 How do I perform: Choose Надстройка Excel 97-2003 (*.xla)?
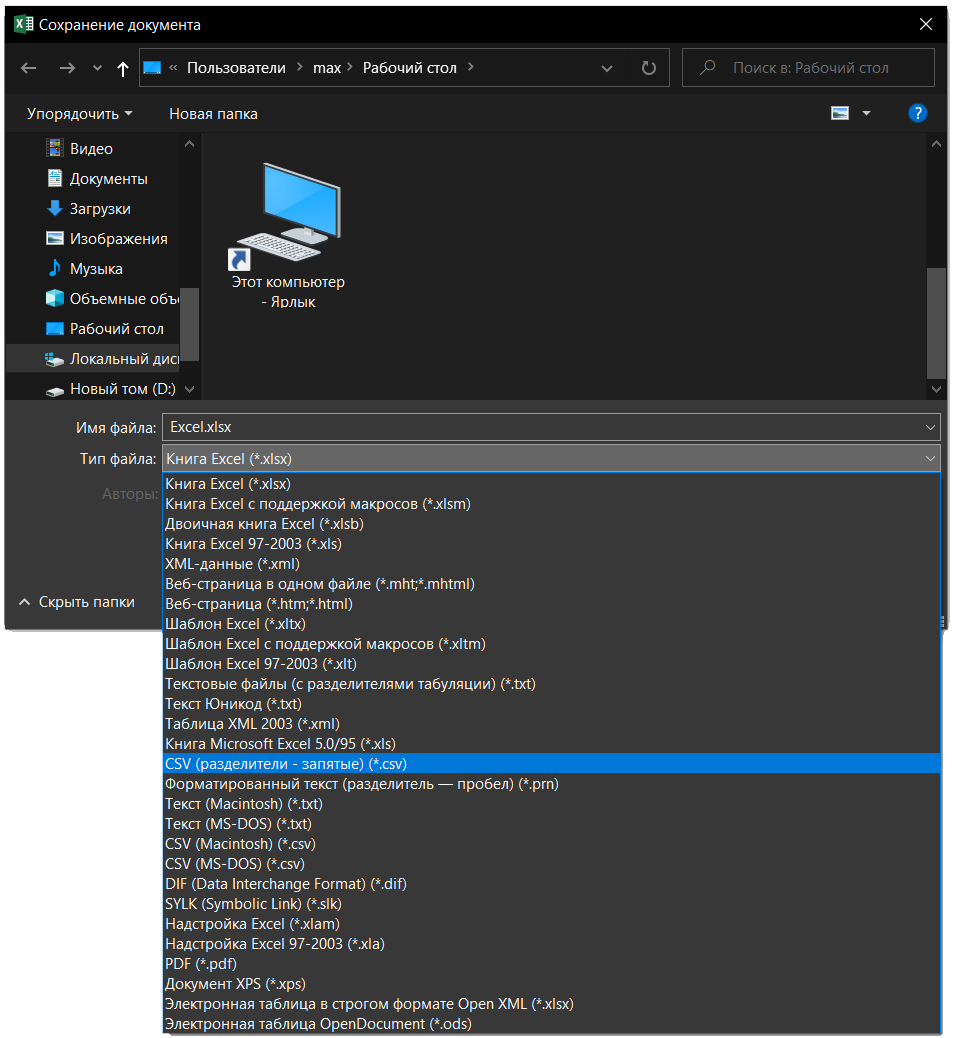[x=551, y=943]
